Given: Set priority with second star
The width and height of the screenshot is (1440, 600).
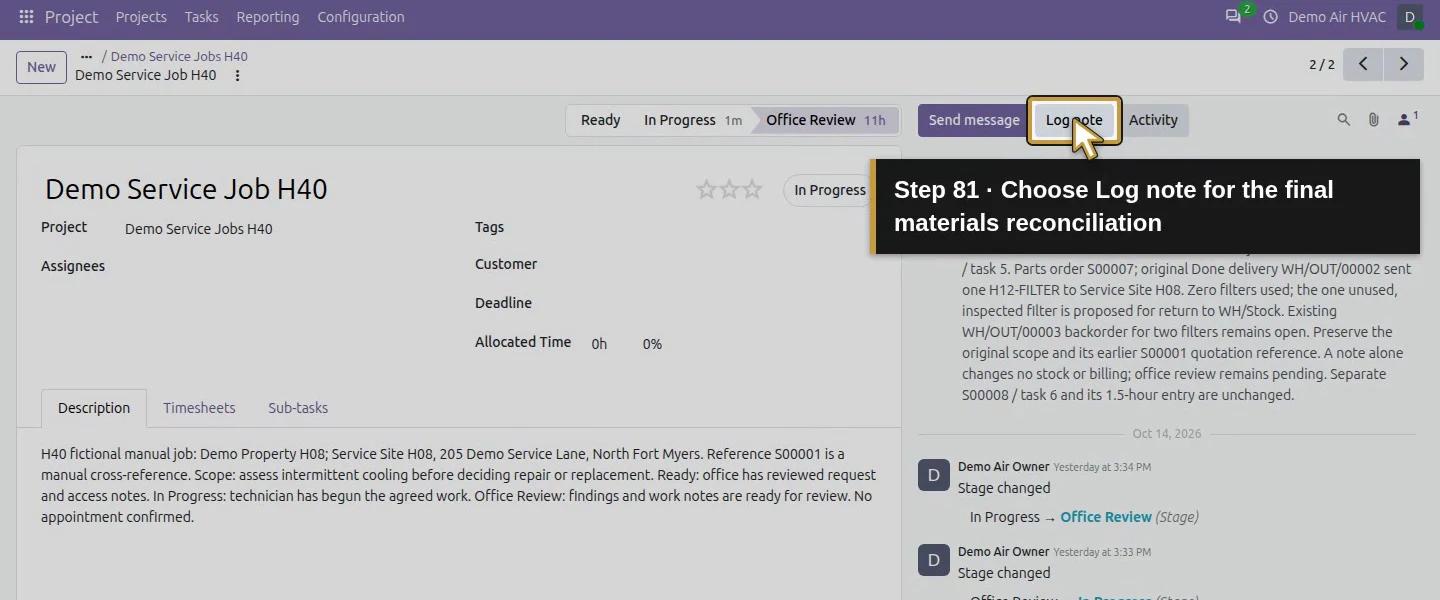Looking at the screenshot, I should click(730, 189).
